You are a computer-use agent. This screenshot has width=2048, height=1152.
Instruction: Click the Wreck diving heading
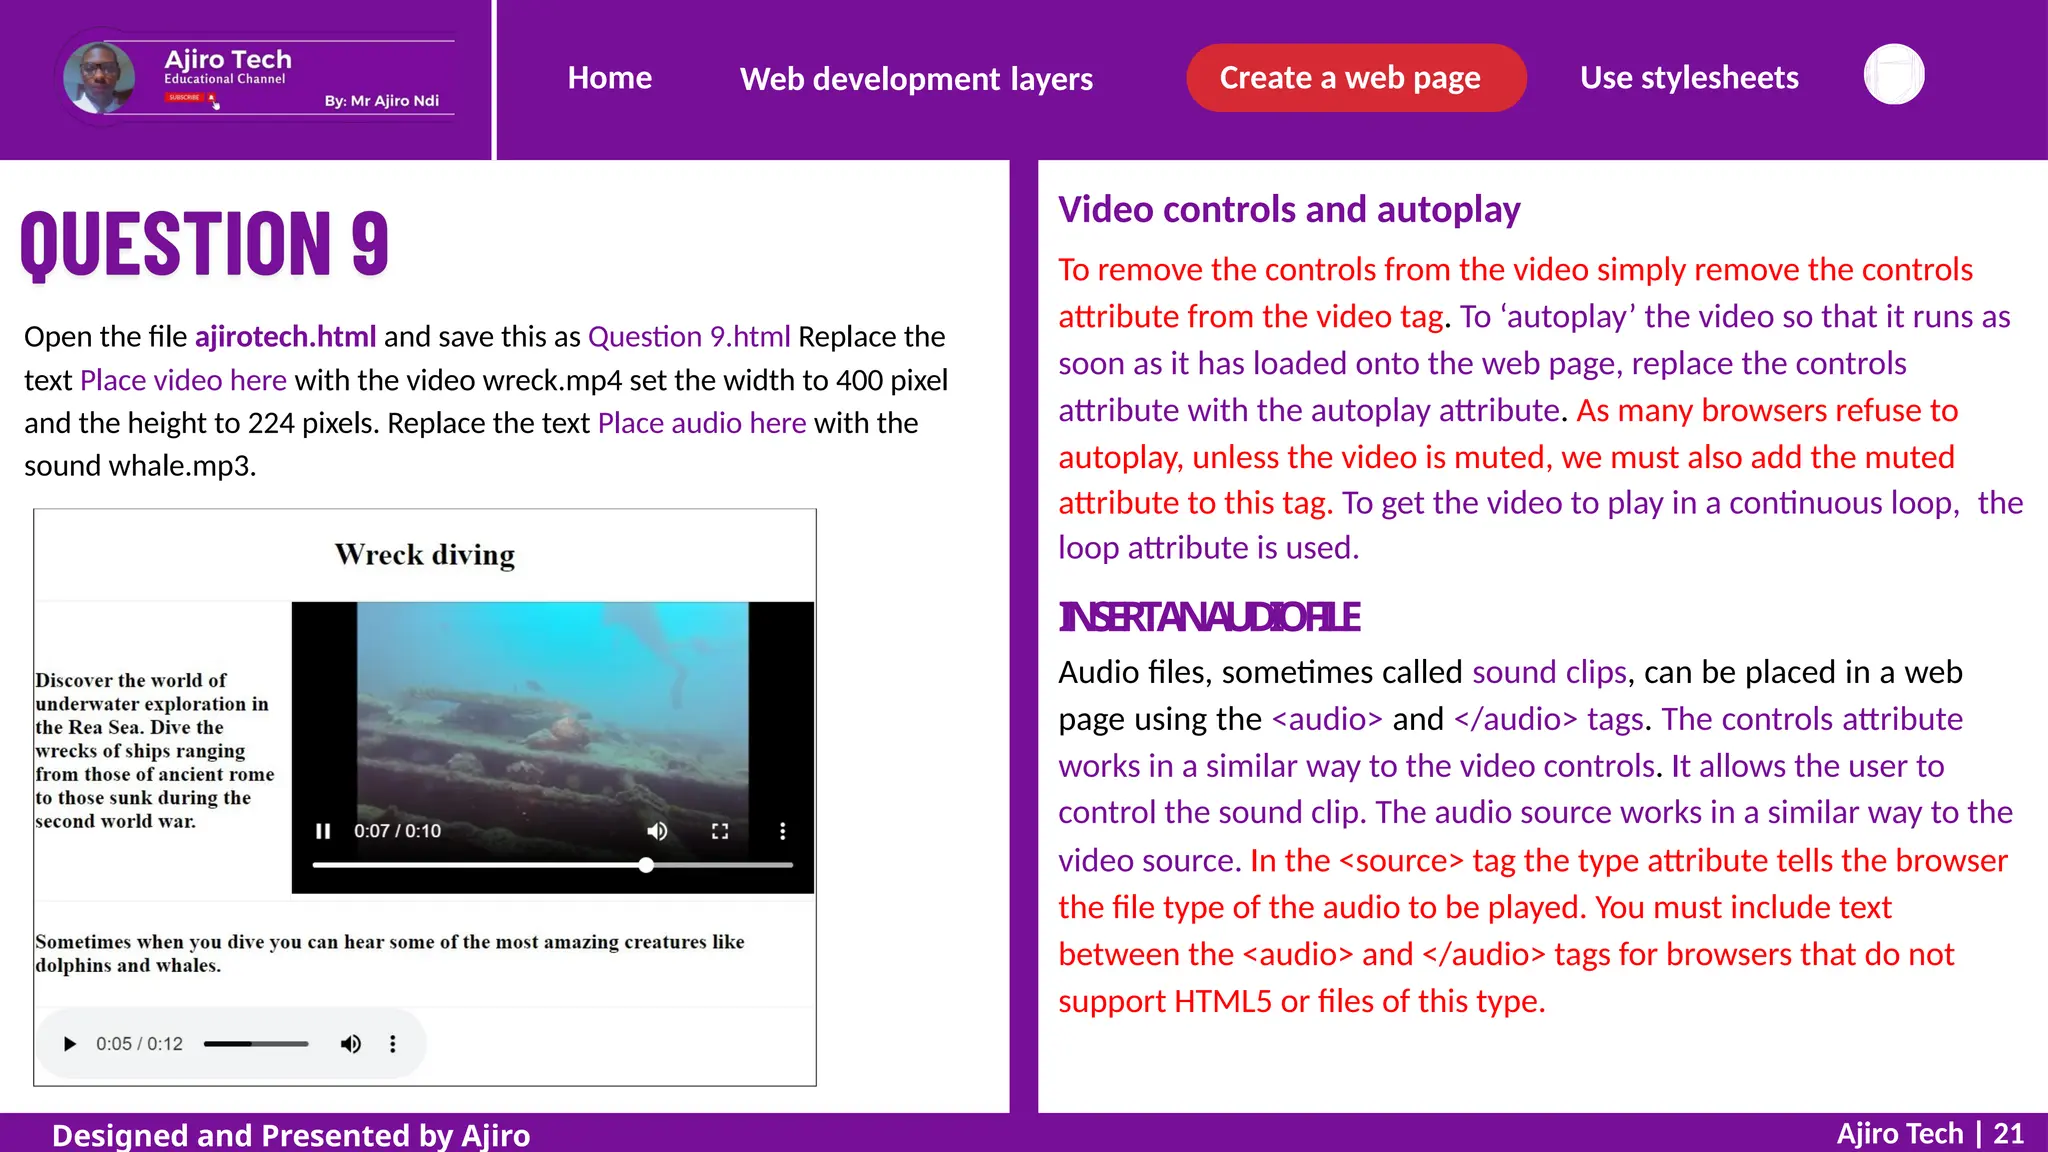coord(425,555)
